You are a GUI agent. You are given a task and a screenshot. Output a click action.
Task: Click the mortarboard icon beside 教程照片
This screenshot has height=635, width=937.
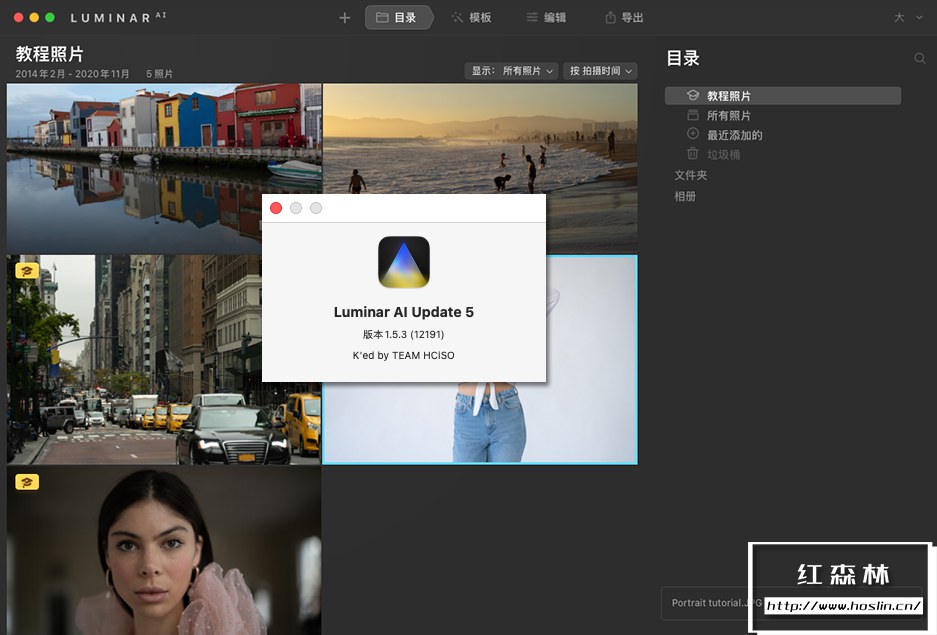point(693,96)
